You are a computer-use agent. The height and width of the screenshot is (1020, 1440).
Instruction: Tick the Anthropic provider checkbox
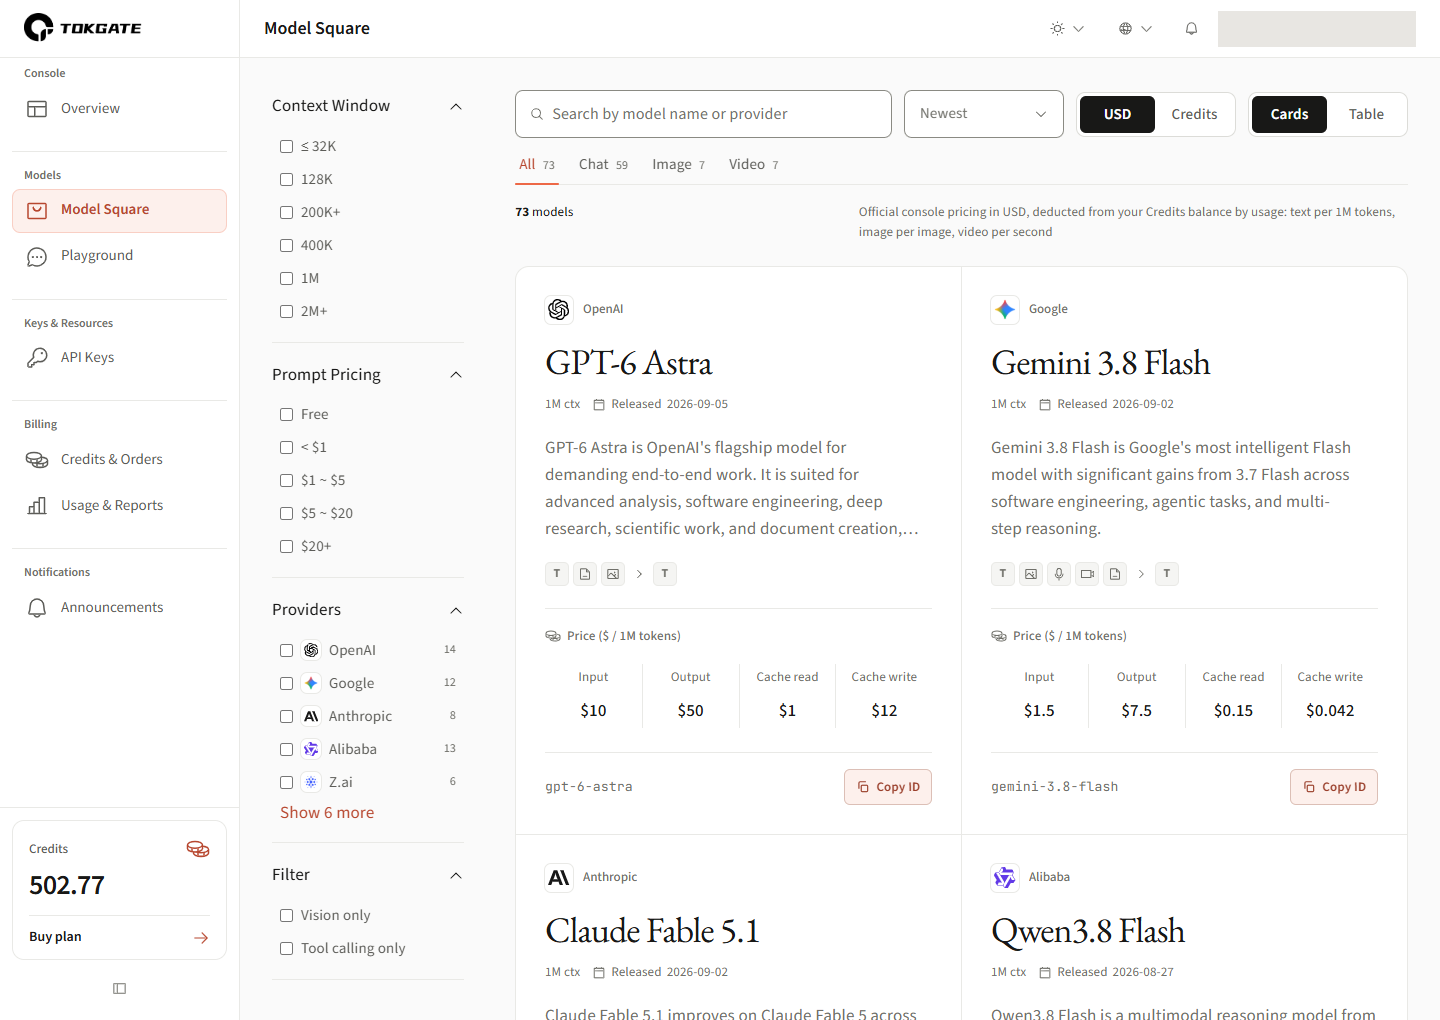[x=287, y=717]
